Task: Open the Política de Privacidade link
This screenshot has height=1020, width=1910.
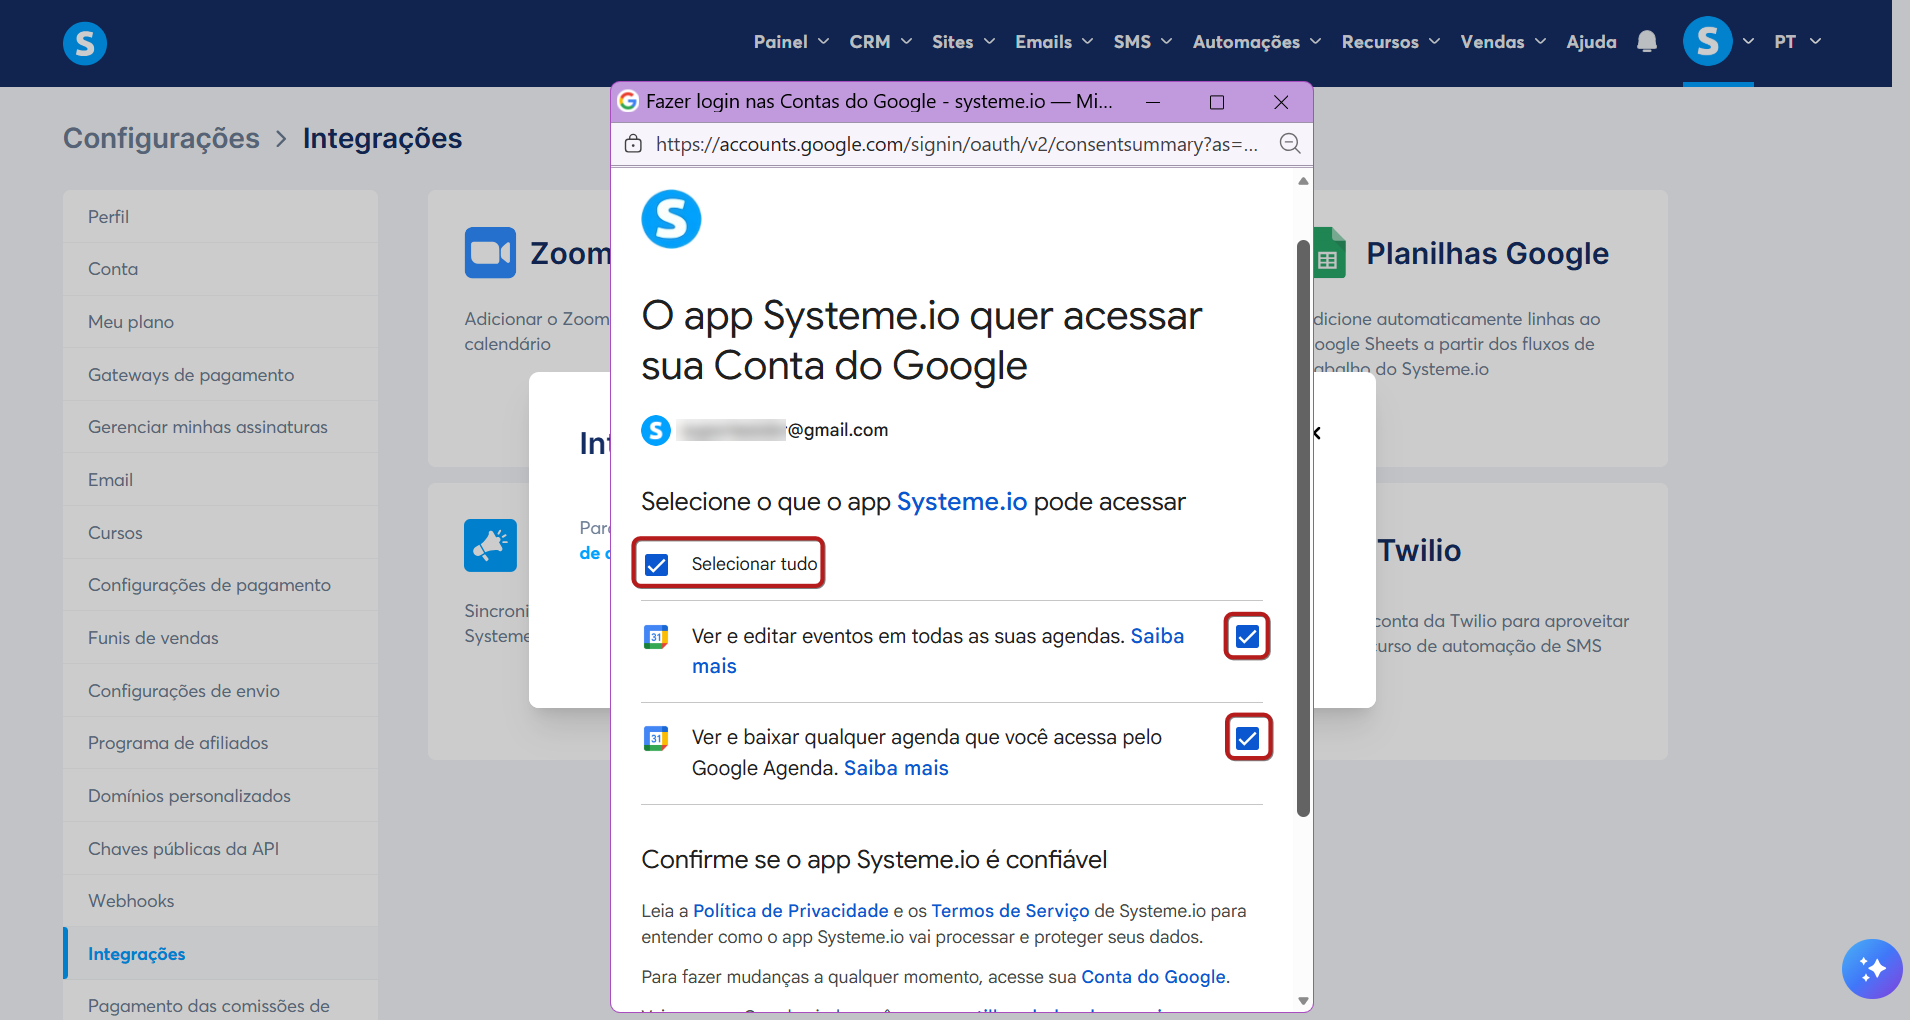Action: tap(791, 911)
